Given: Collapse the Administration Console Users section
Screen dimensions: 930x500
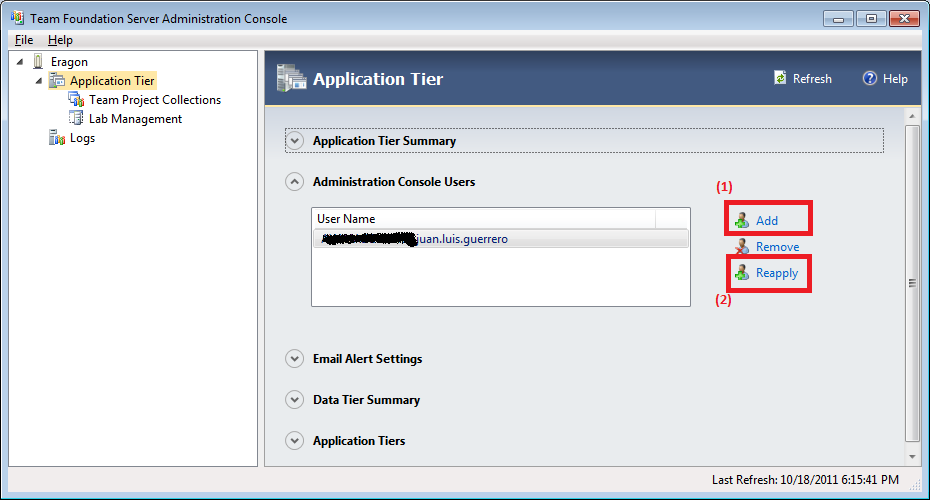Looking at the screenshot, I should tap(294, 181).
